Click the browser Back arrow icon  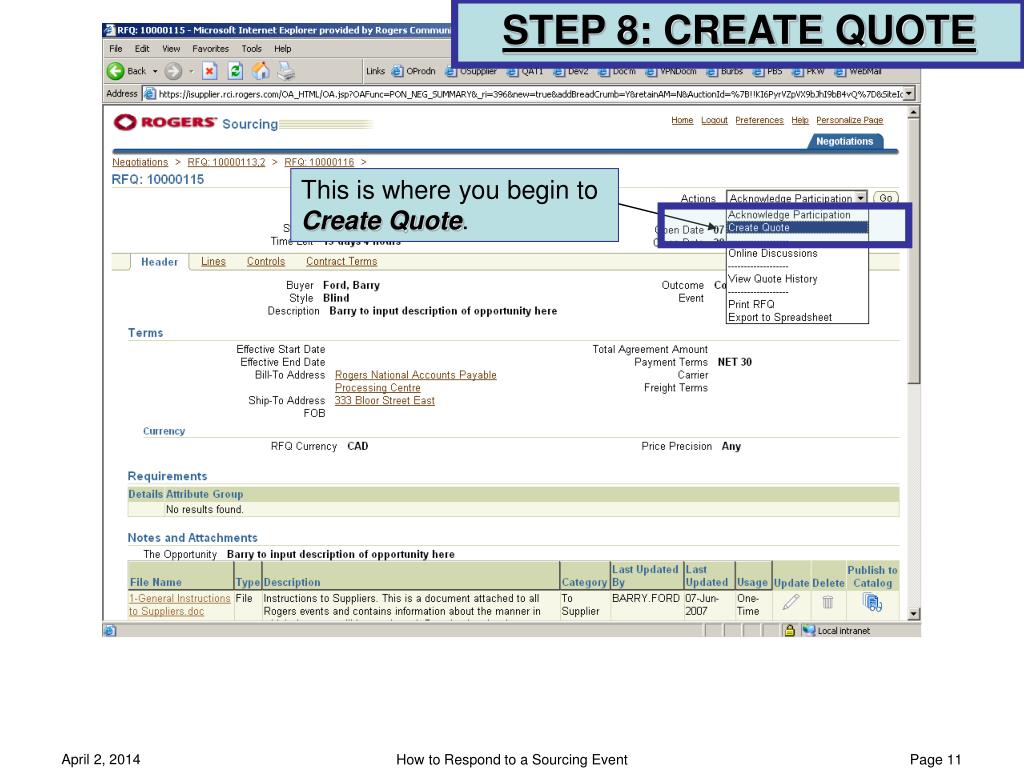116,71
